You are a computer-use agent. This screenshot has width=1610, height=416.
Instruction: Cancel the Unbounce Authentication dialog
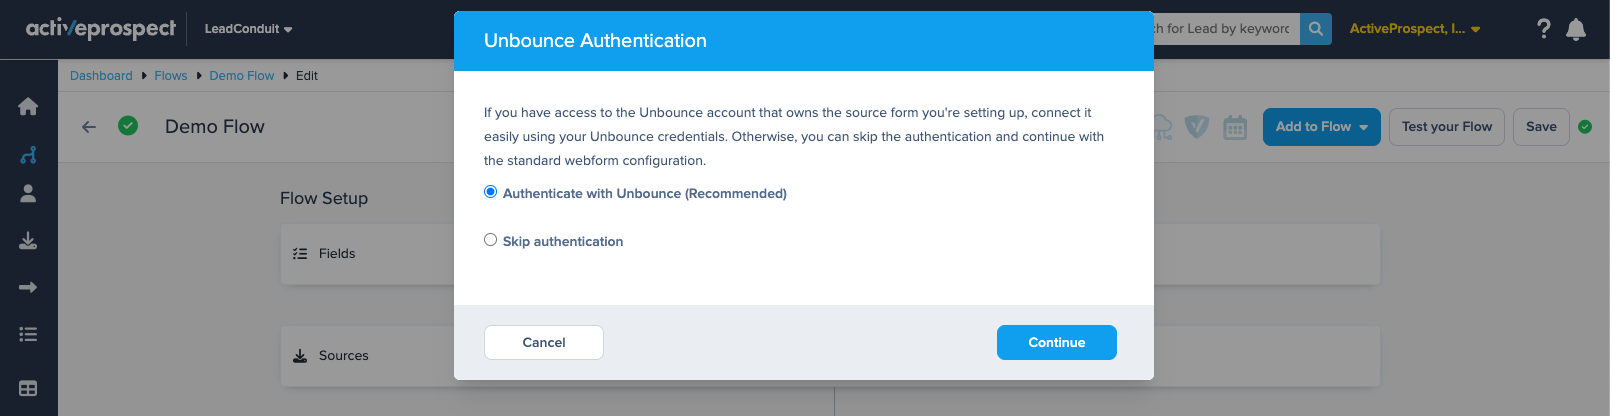pos(544,342)
